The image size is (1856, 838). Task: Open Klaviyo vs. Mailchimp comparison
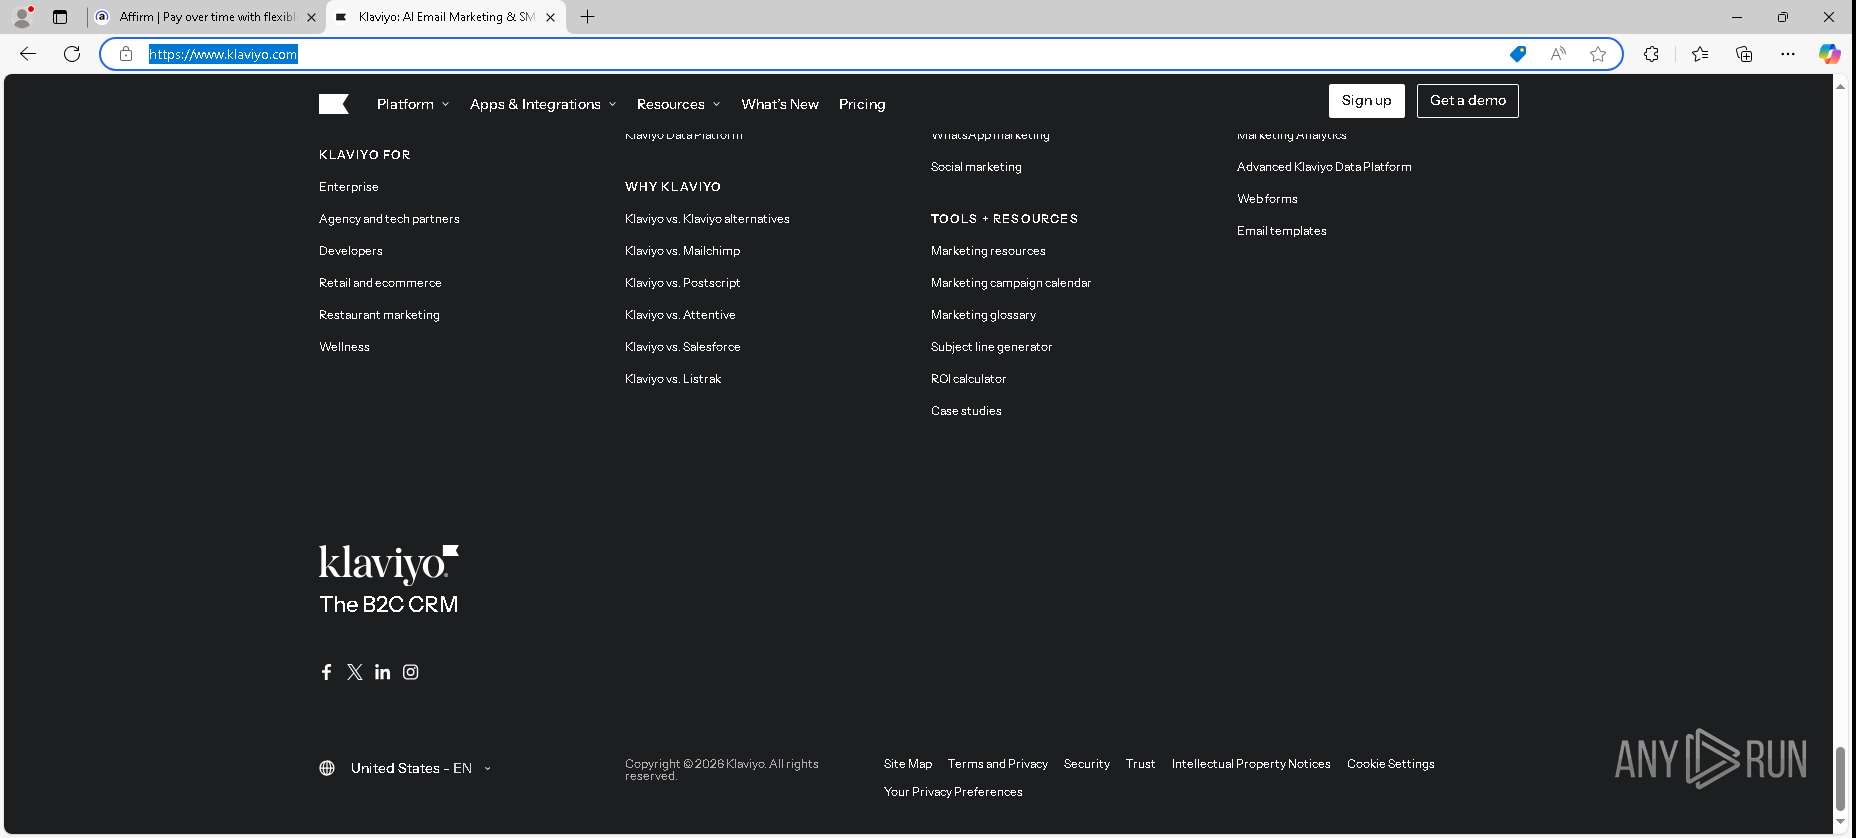[683, 251]
